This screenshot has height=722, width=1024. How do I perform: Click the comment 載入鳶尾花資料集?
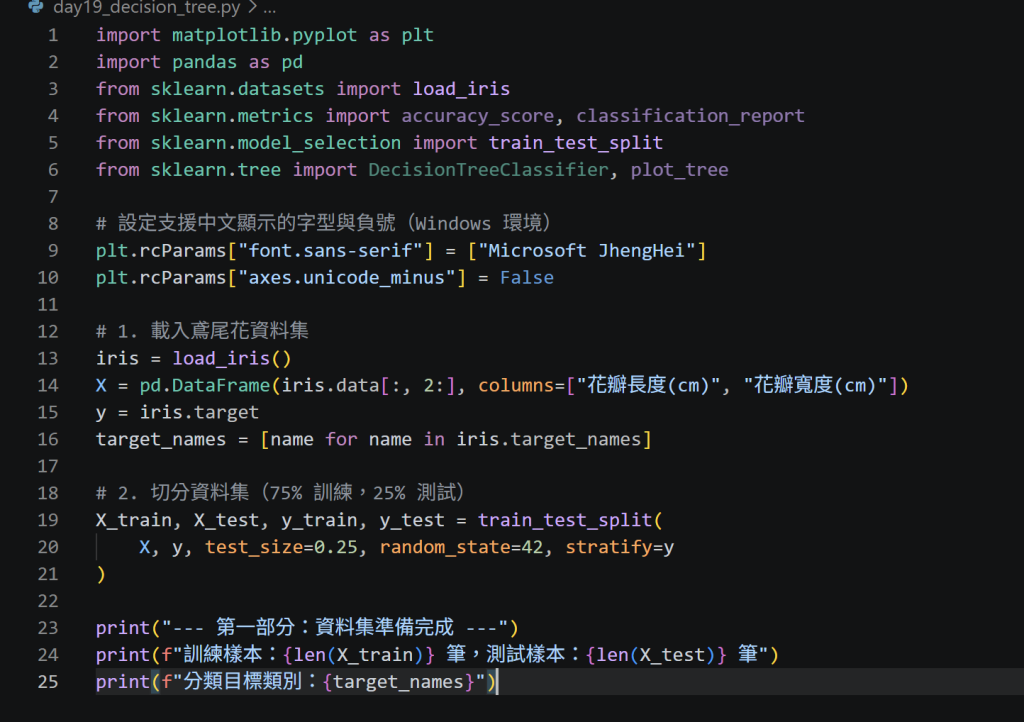[x=202, y=331]
